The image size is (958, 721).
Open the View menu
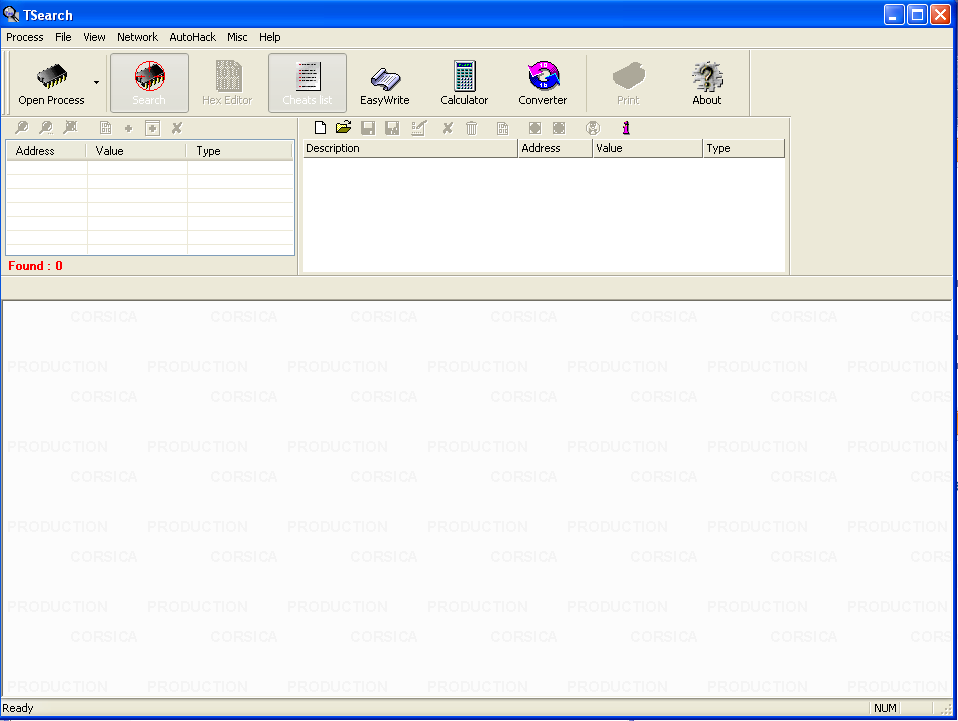tap(94, 37)
